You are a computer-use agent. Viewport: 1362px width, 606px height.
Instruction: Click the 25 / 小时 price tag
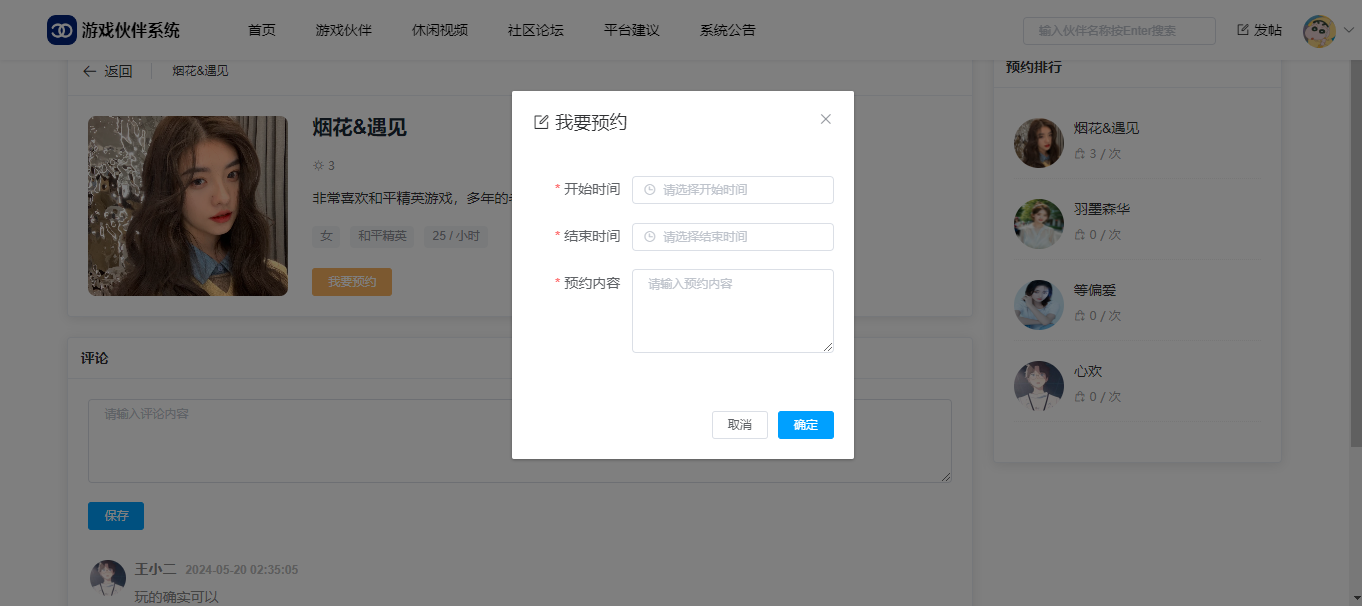pos(456,237)
